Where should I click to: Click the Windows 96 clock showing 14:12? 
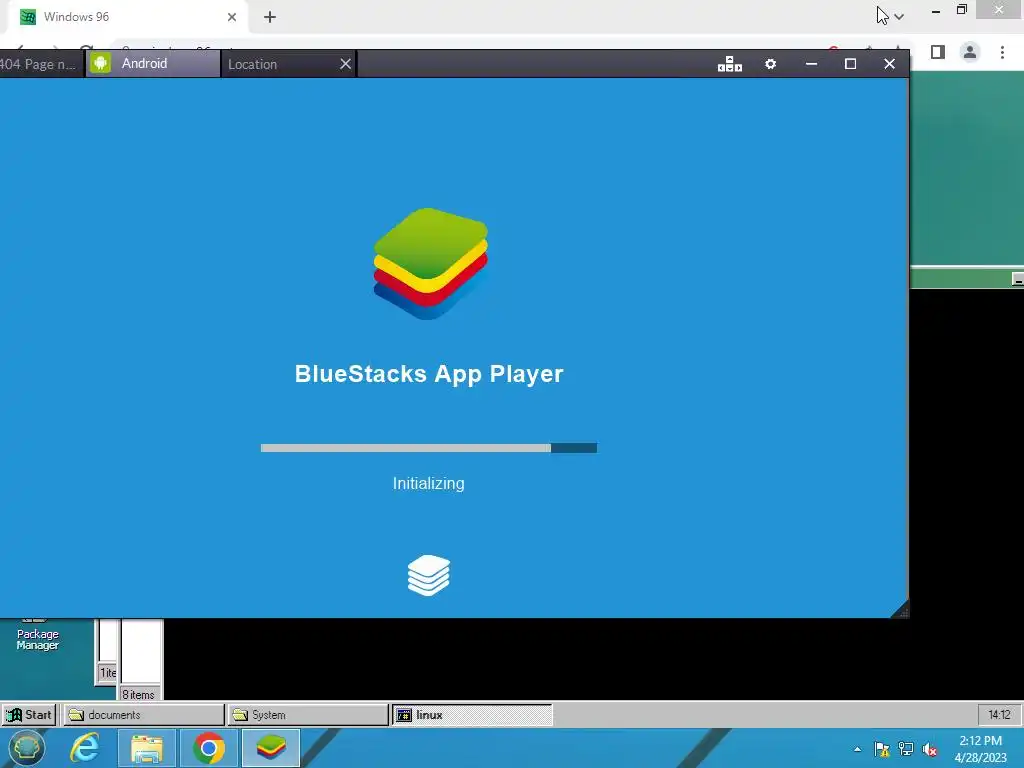click(999, 714)
